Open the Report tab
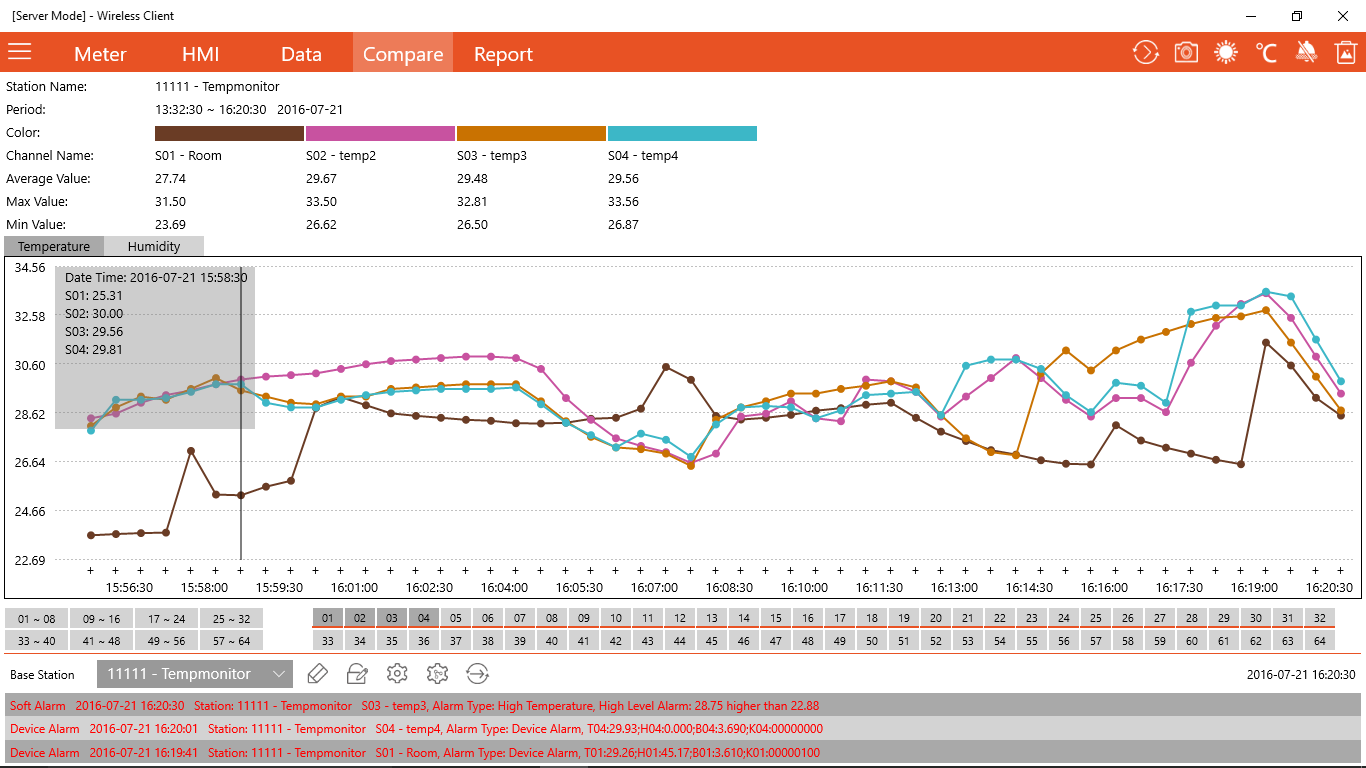1366x768 pixels. click(503, 54)
